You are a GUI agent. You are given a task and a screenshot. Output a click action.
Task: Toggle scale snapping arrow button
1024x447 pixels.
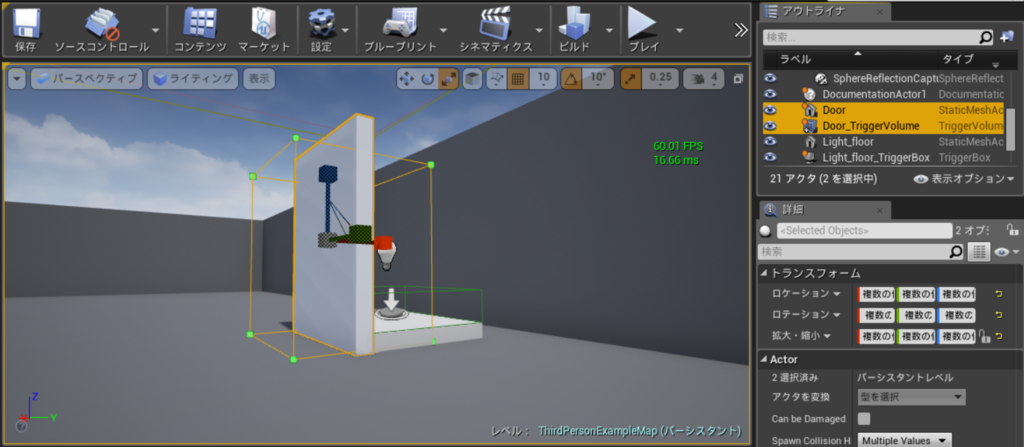click(x=631, y=79)
